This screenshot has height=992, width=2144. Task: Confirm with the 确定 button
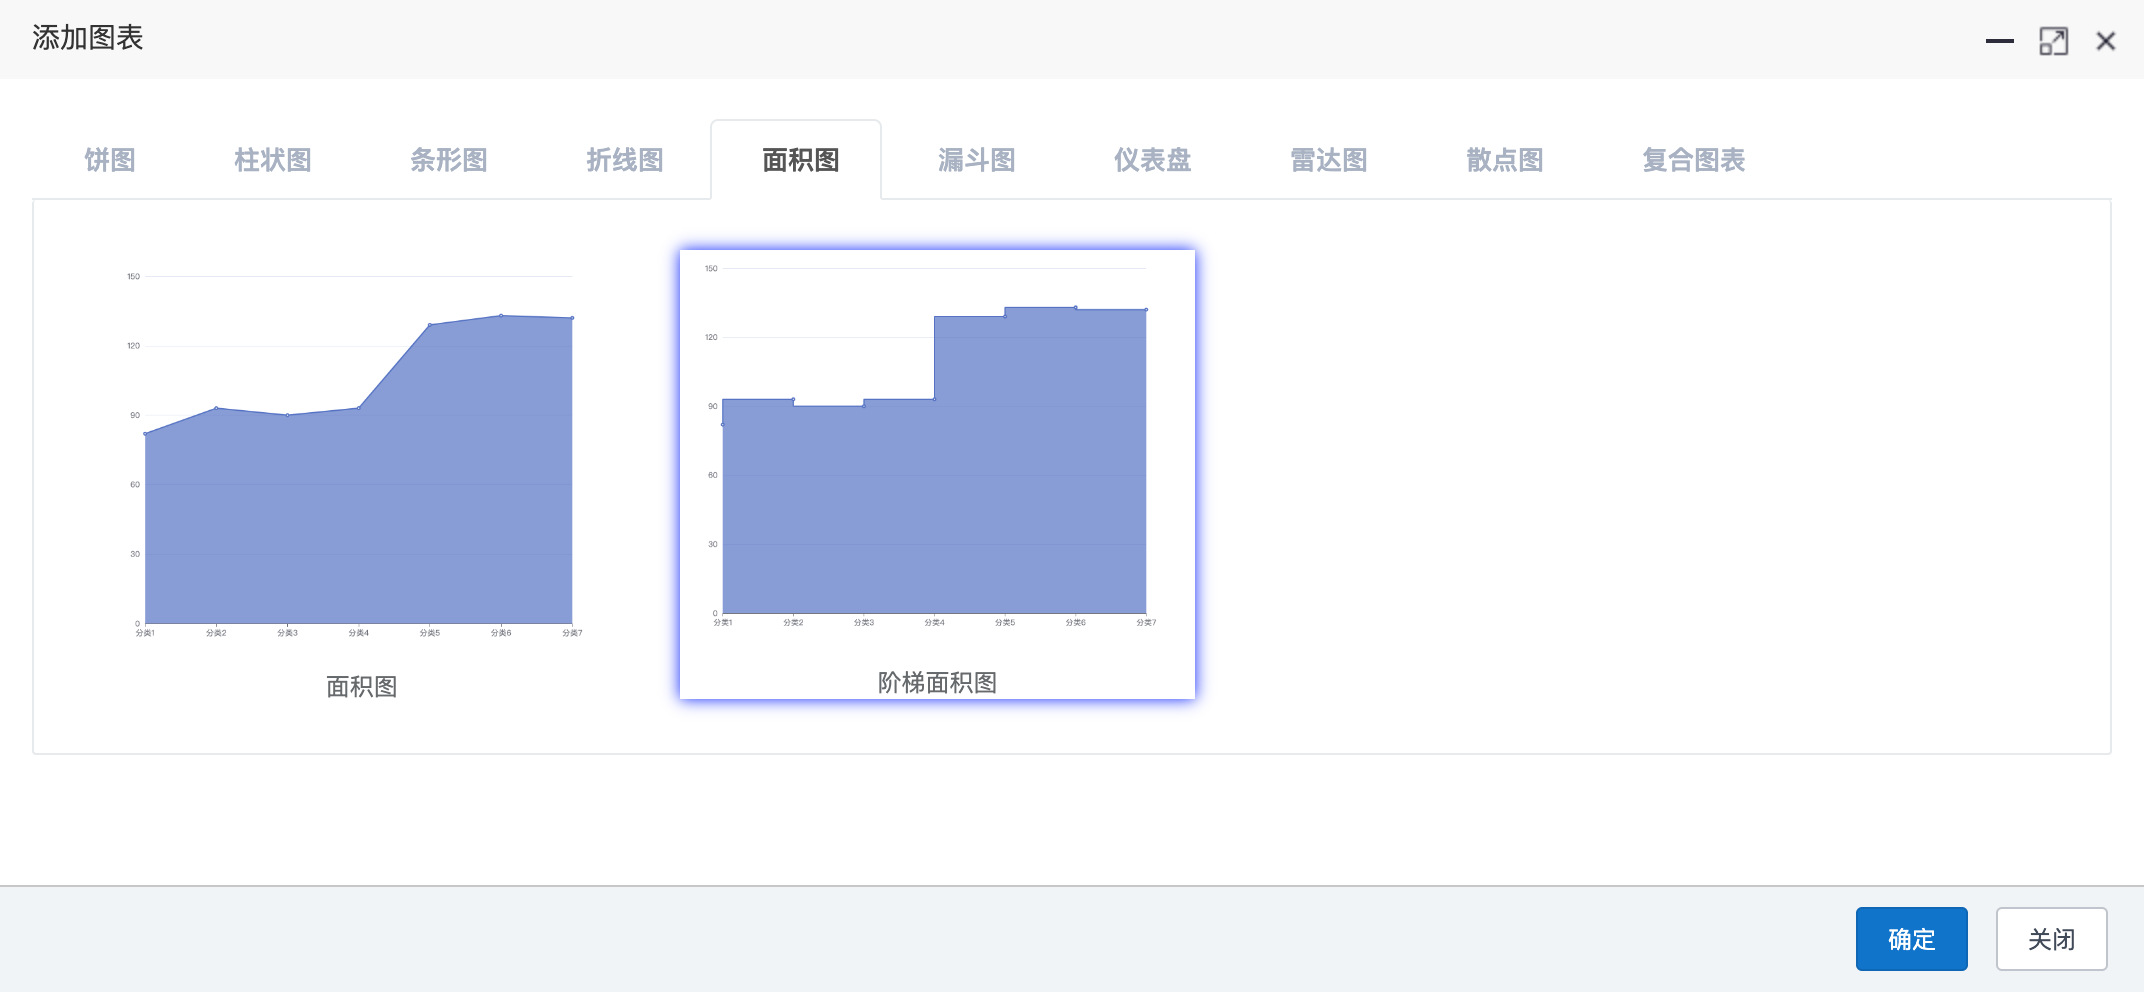1911,939
